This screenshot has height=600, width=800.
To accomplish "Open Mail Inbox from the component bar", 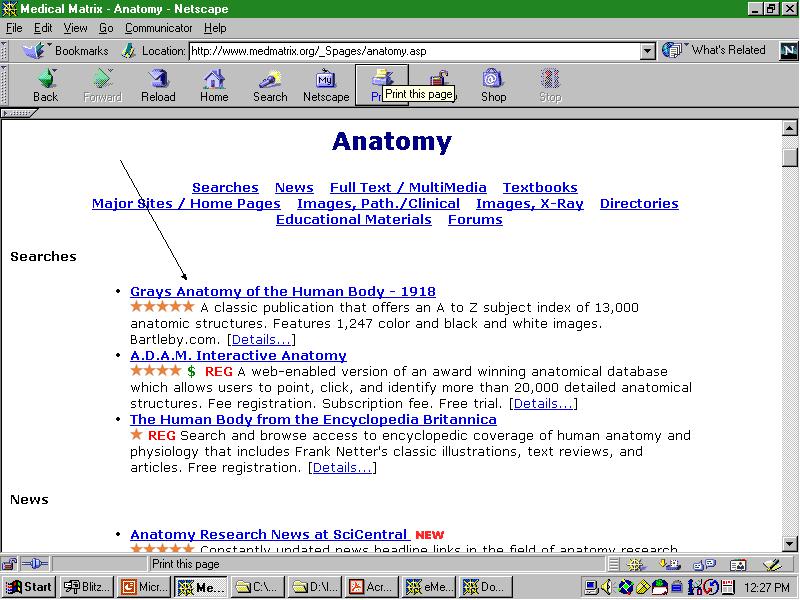I will click(x=670, y=564).
